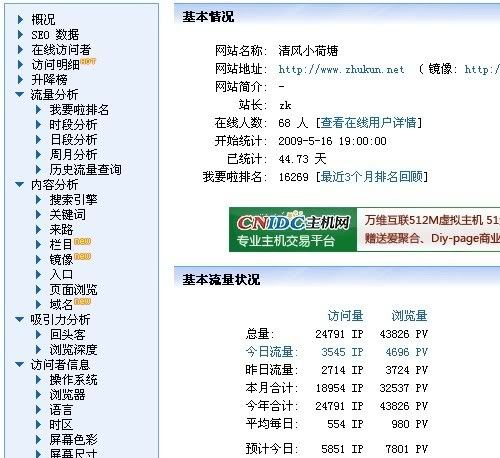This screenshot has width=500, height=458.
Task: Open 操作系统 visitor report
Action: pyautogui.click(x=73, y=379)
